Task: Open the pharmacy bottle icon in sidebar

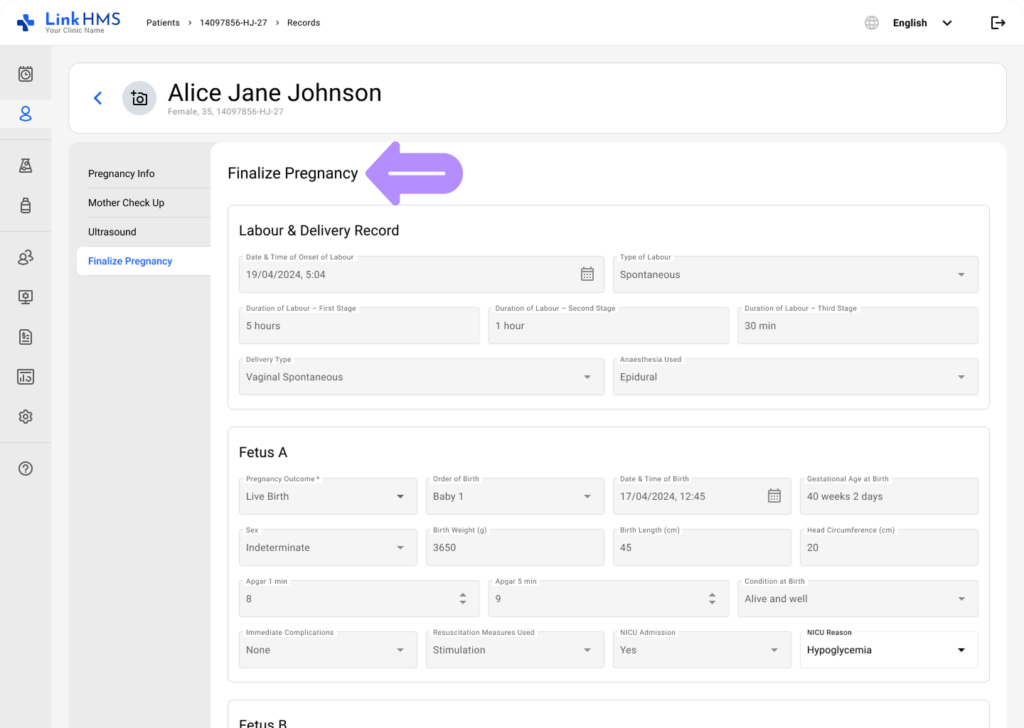Action: click(26, 206)
